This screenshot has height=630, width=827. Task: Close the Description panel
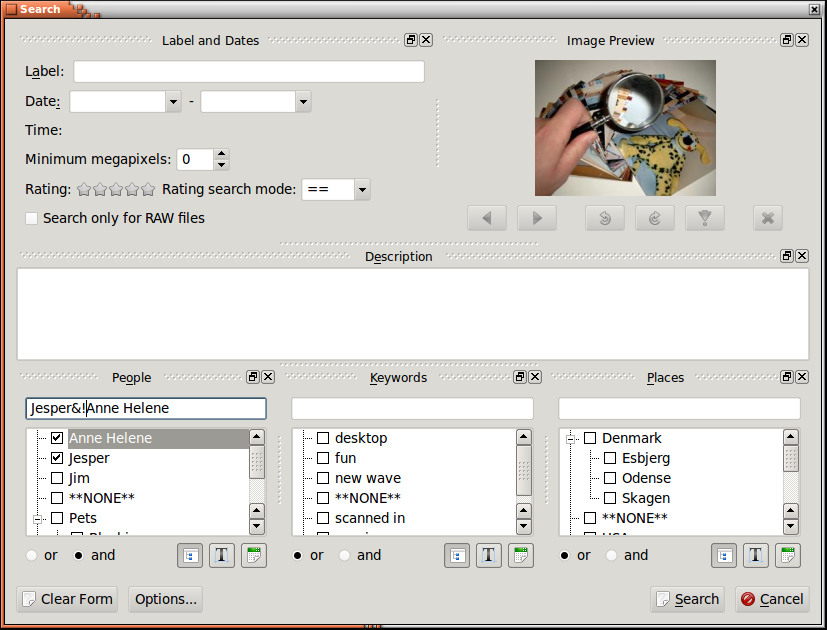[x=802, y=256]
